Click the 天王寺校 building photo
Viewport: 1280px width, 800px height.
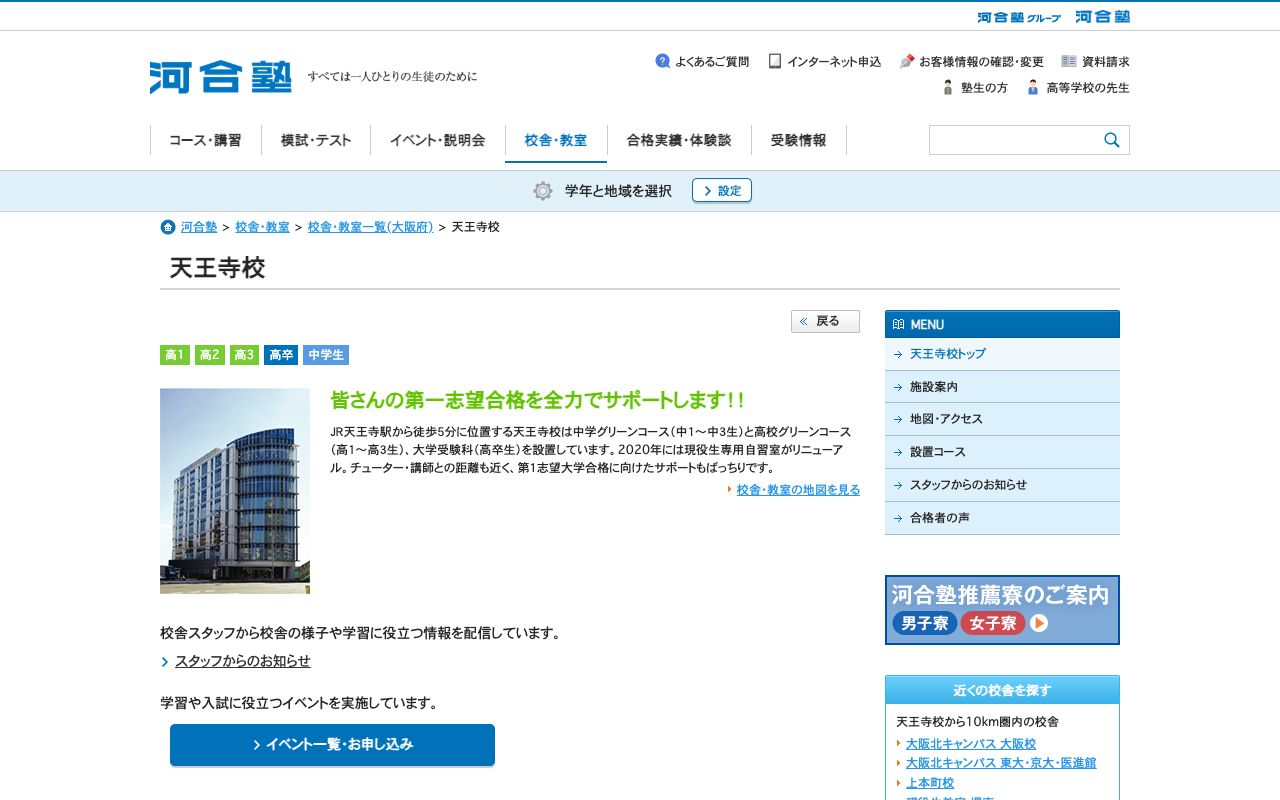(235, 491)
